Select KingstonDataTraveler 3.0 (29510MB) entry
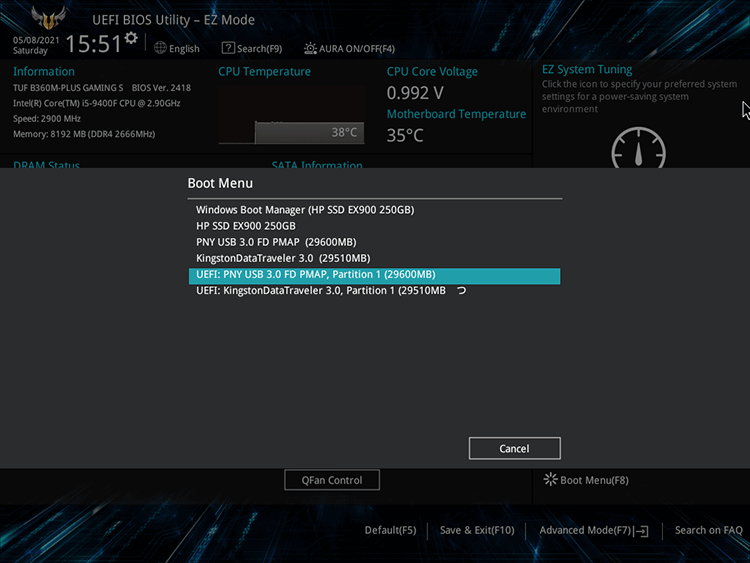750x563 pixels. pyautogui.click(x=375, y=259)
